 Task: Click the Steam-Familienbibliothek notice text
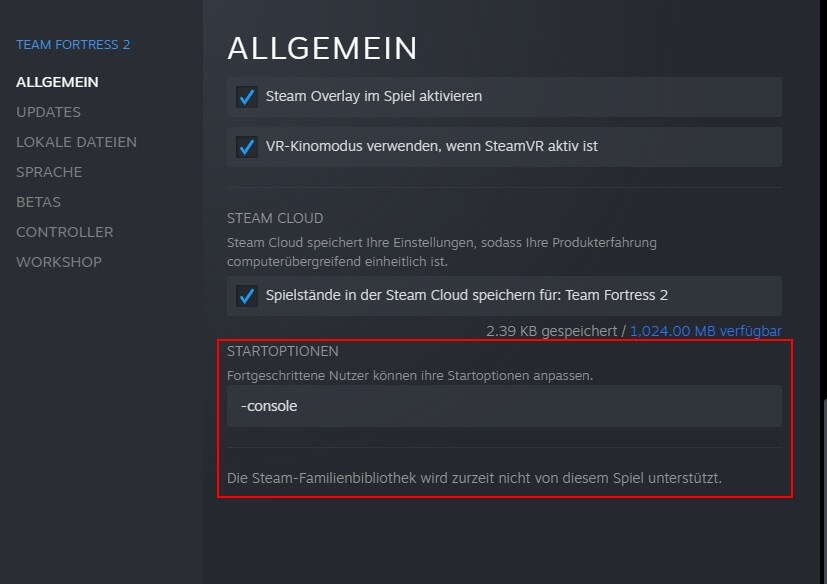(474, 478)
